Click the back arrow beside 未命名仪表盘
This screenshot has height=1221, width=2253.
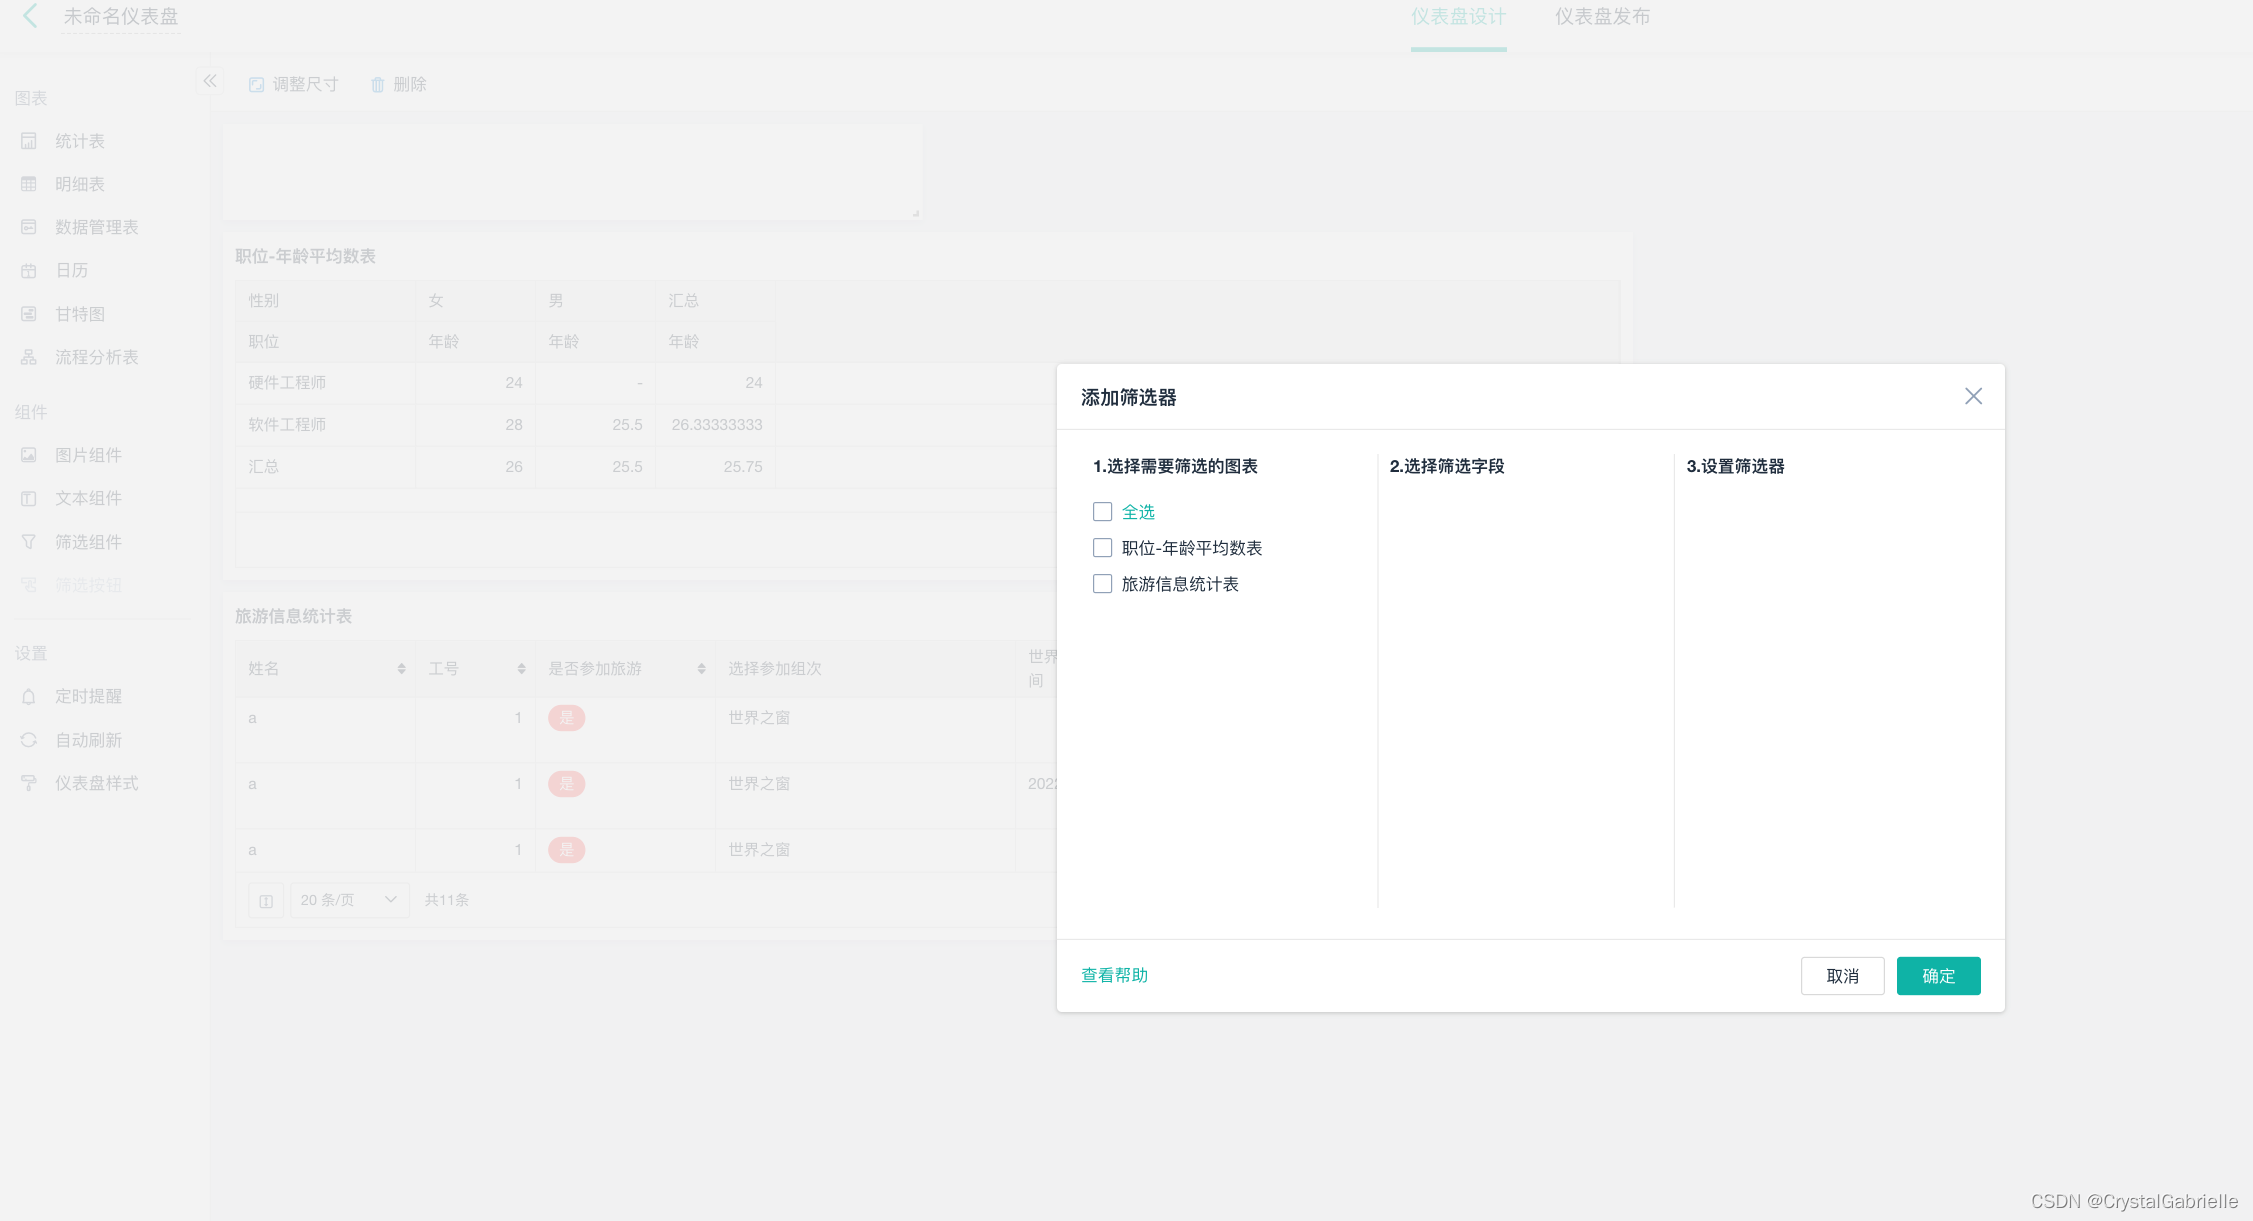point(30,16)
